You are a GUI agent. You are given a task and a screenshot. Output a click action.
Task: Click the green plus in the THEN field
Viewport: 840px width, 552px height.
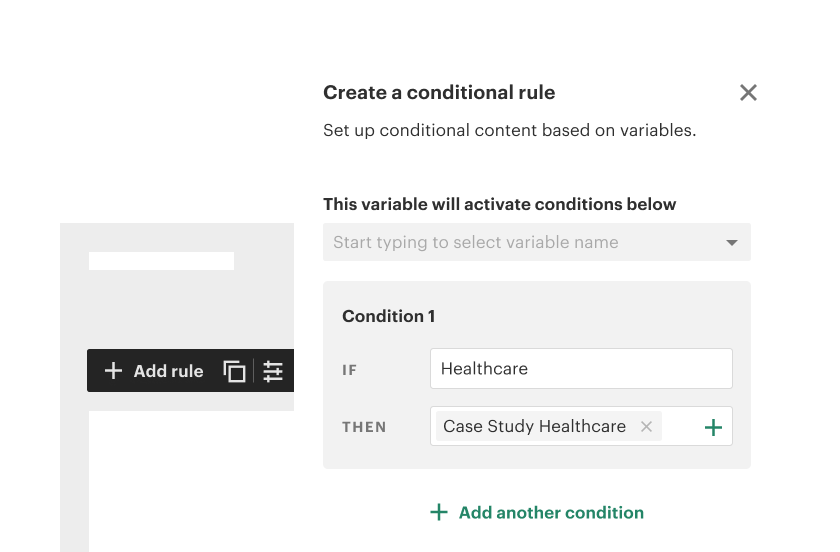[x=713, y=428]
